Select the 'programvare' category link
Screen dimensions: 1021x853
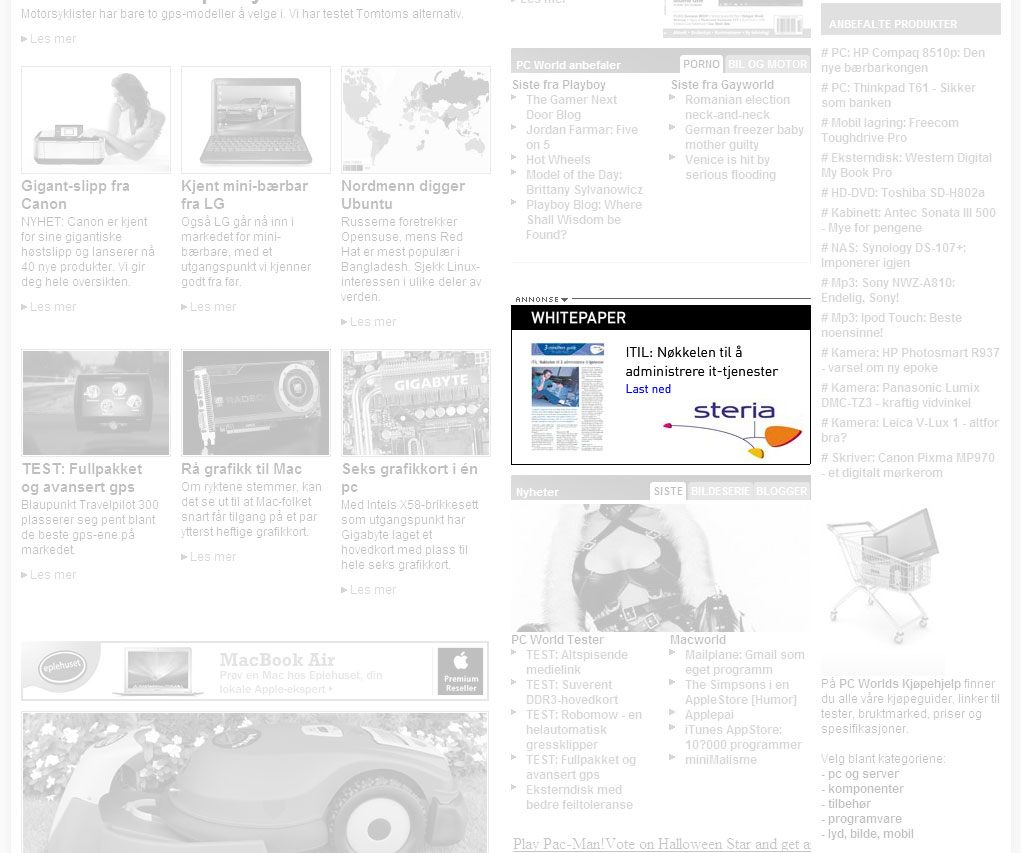pyautogui.click(x=865, y=818)
